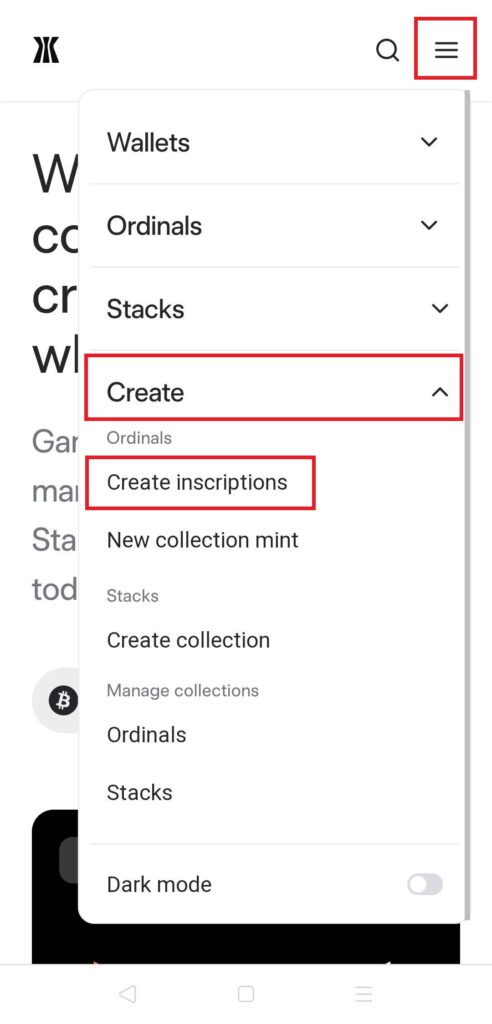This screenshot has width=492, height=1024.
Task: Expand the Stacks section chevron
Action: 440,308
